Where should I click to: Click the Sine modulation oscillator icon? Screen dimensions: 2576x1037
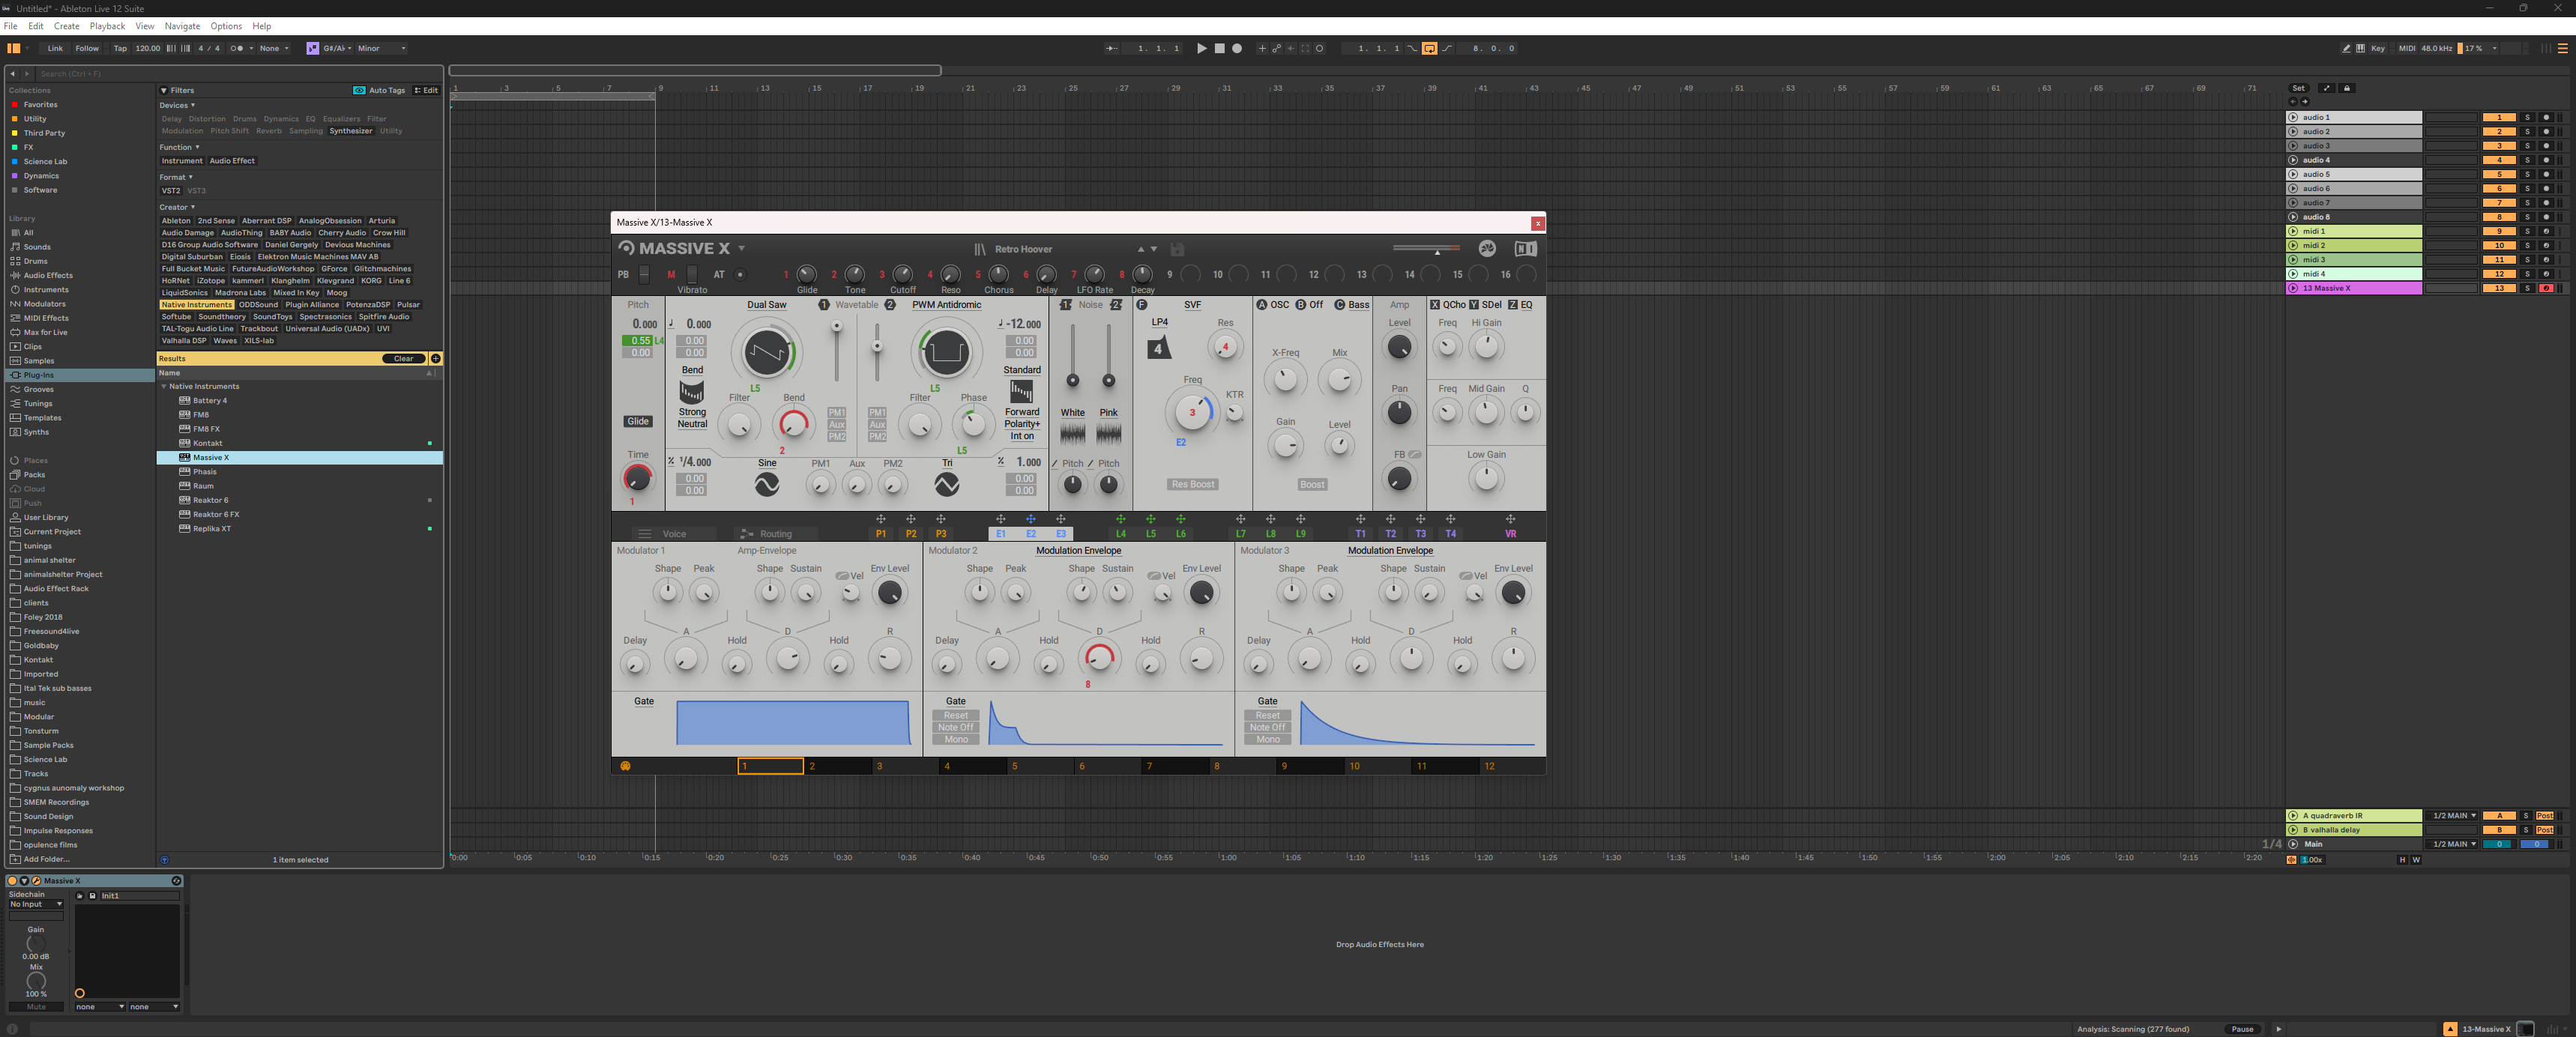767,484
